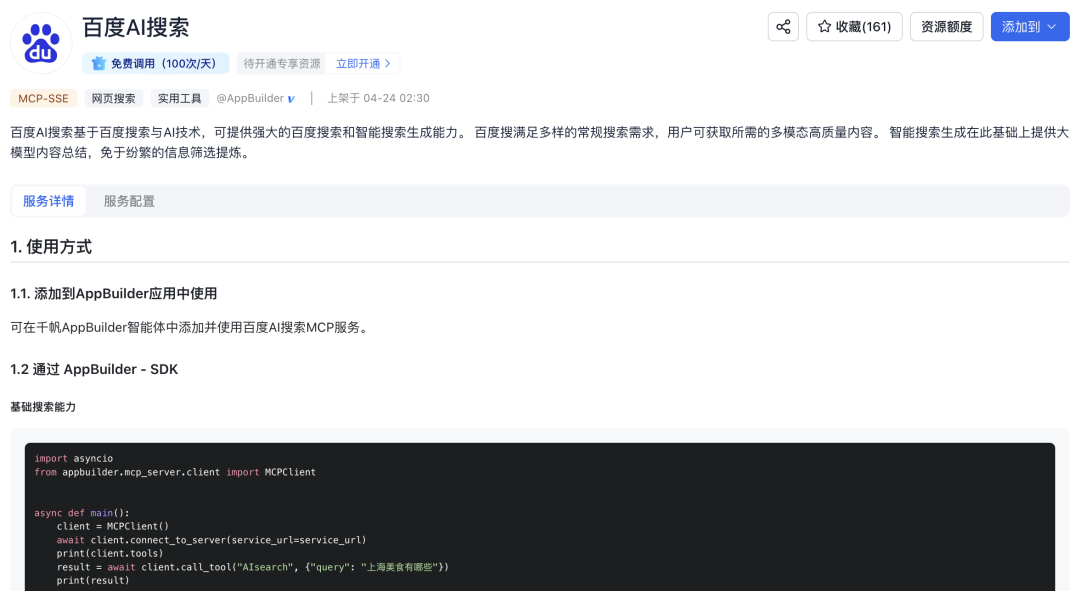1080x591 pixels.
Task: Open the 添加到 dropdown chevron
Action: (1052, 27)
